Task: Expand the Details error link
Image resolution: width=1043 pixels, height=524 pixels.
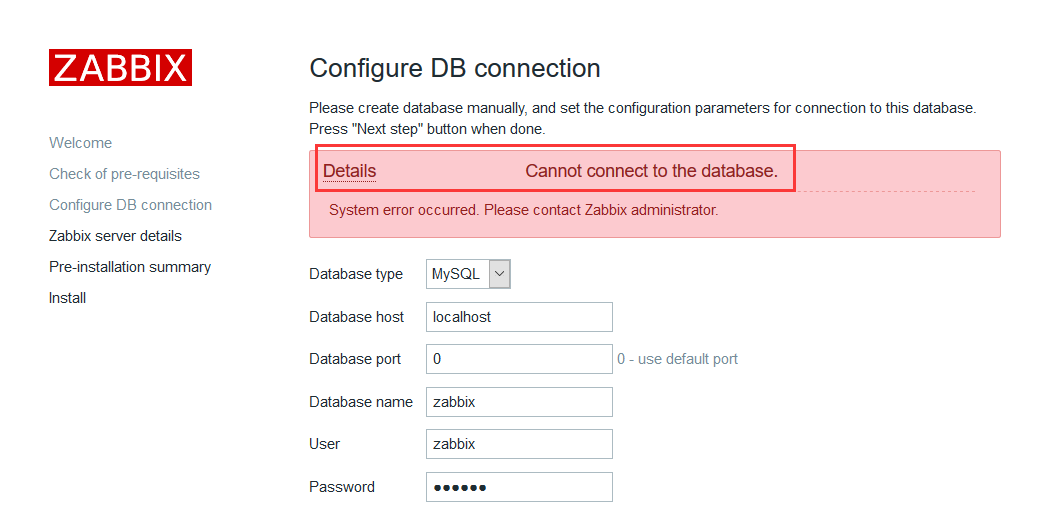Action: (x=349, y=171)
